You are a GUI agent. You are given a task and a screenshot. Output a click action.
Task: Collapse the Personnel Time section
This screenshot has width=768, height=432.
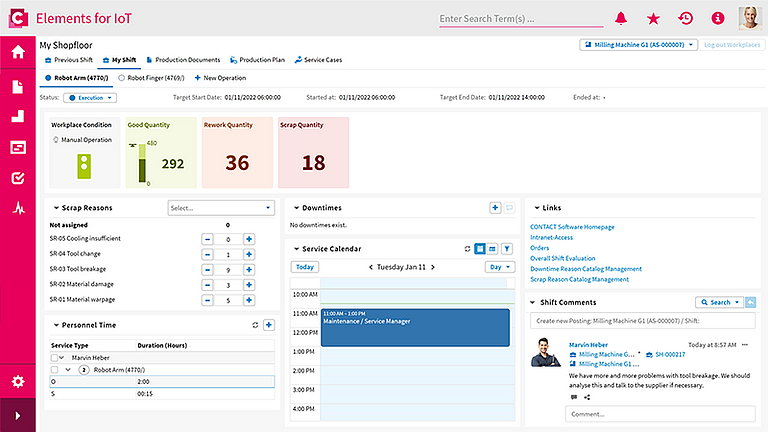click(56, 325)
